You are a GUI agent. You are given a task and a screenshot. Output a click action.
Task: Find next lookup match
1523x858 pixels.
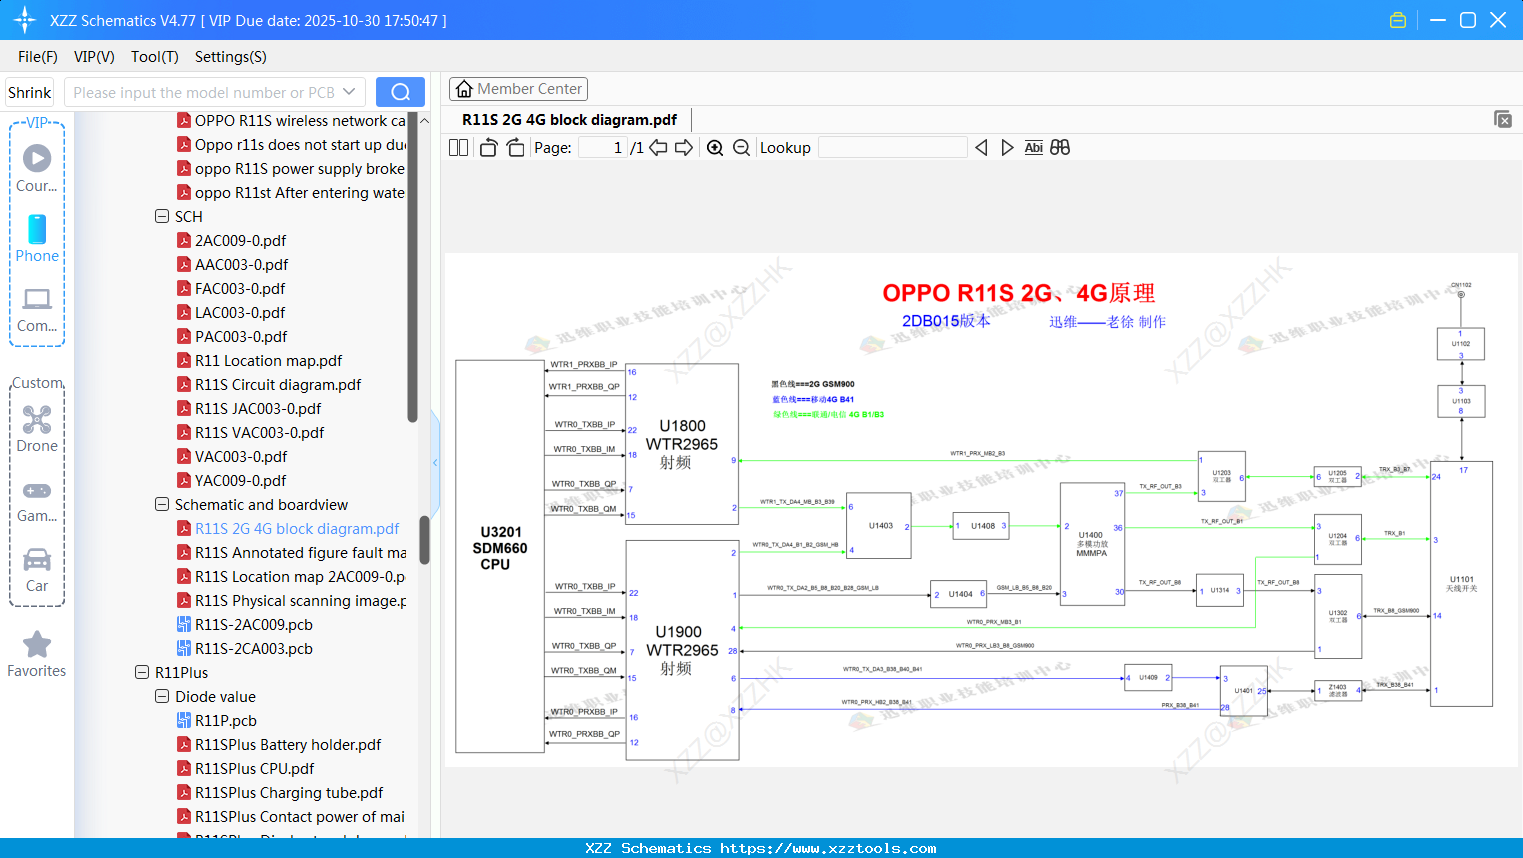(1007, 148)
